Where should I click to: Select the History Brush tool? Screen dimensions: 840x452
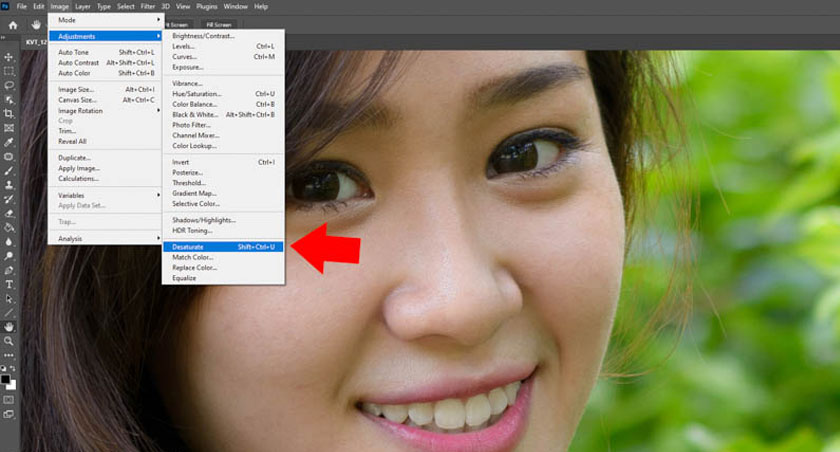pyautogui.click(x=9, y=199)
